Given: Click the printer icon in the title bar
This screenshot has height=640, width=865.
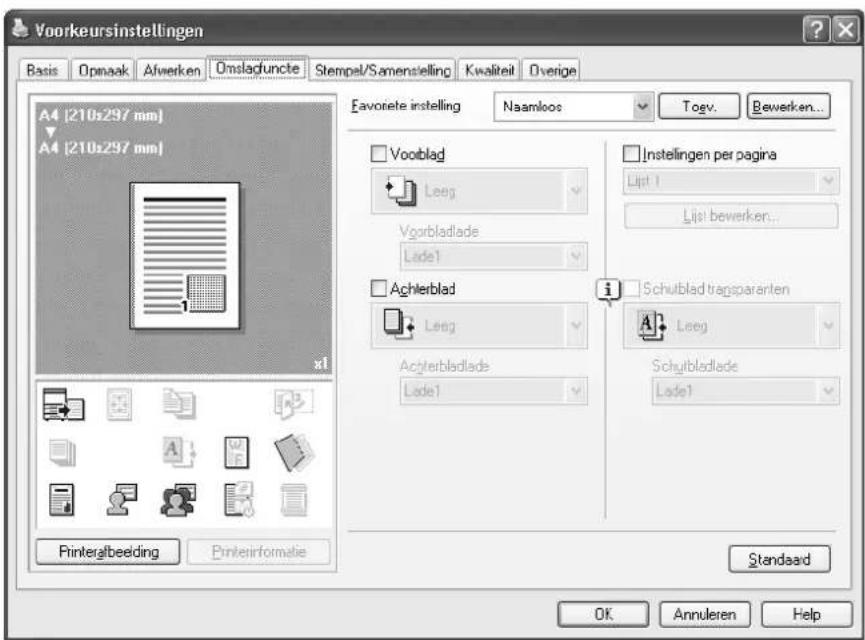Looking at the screenshot, I should 20,29.
